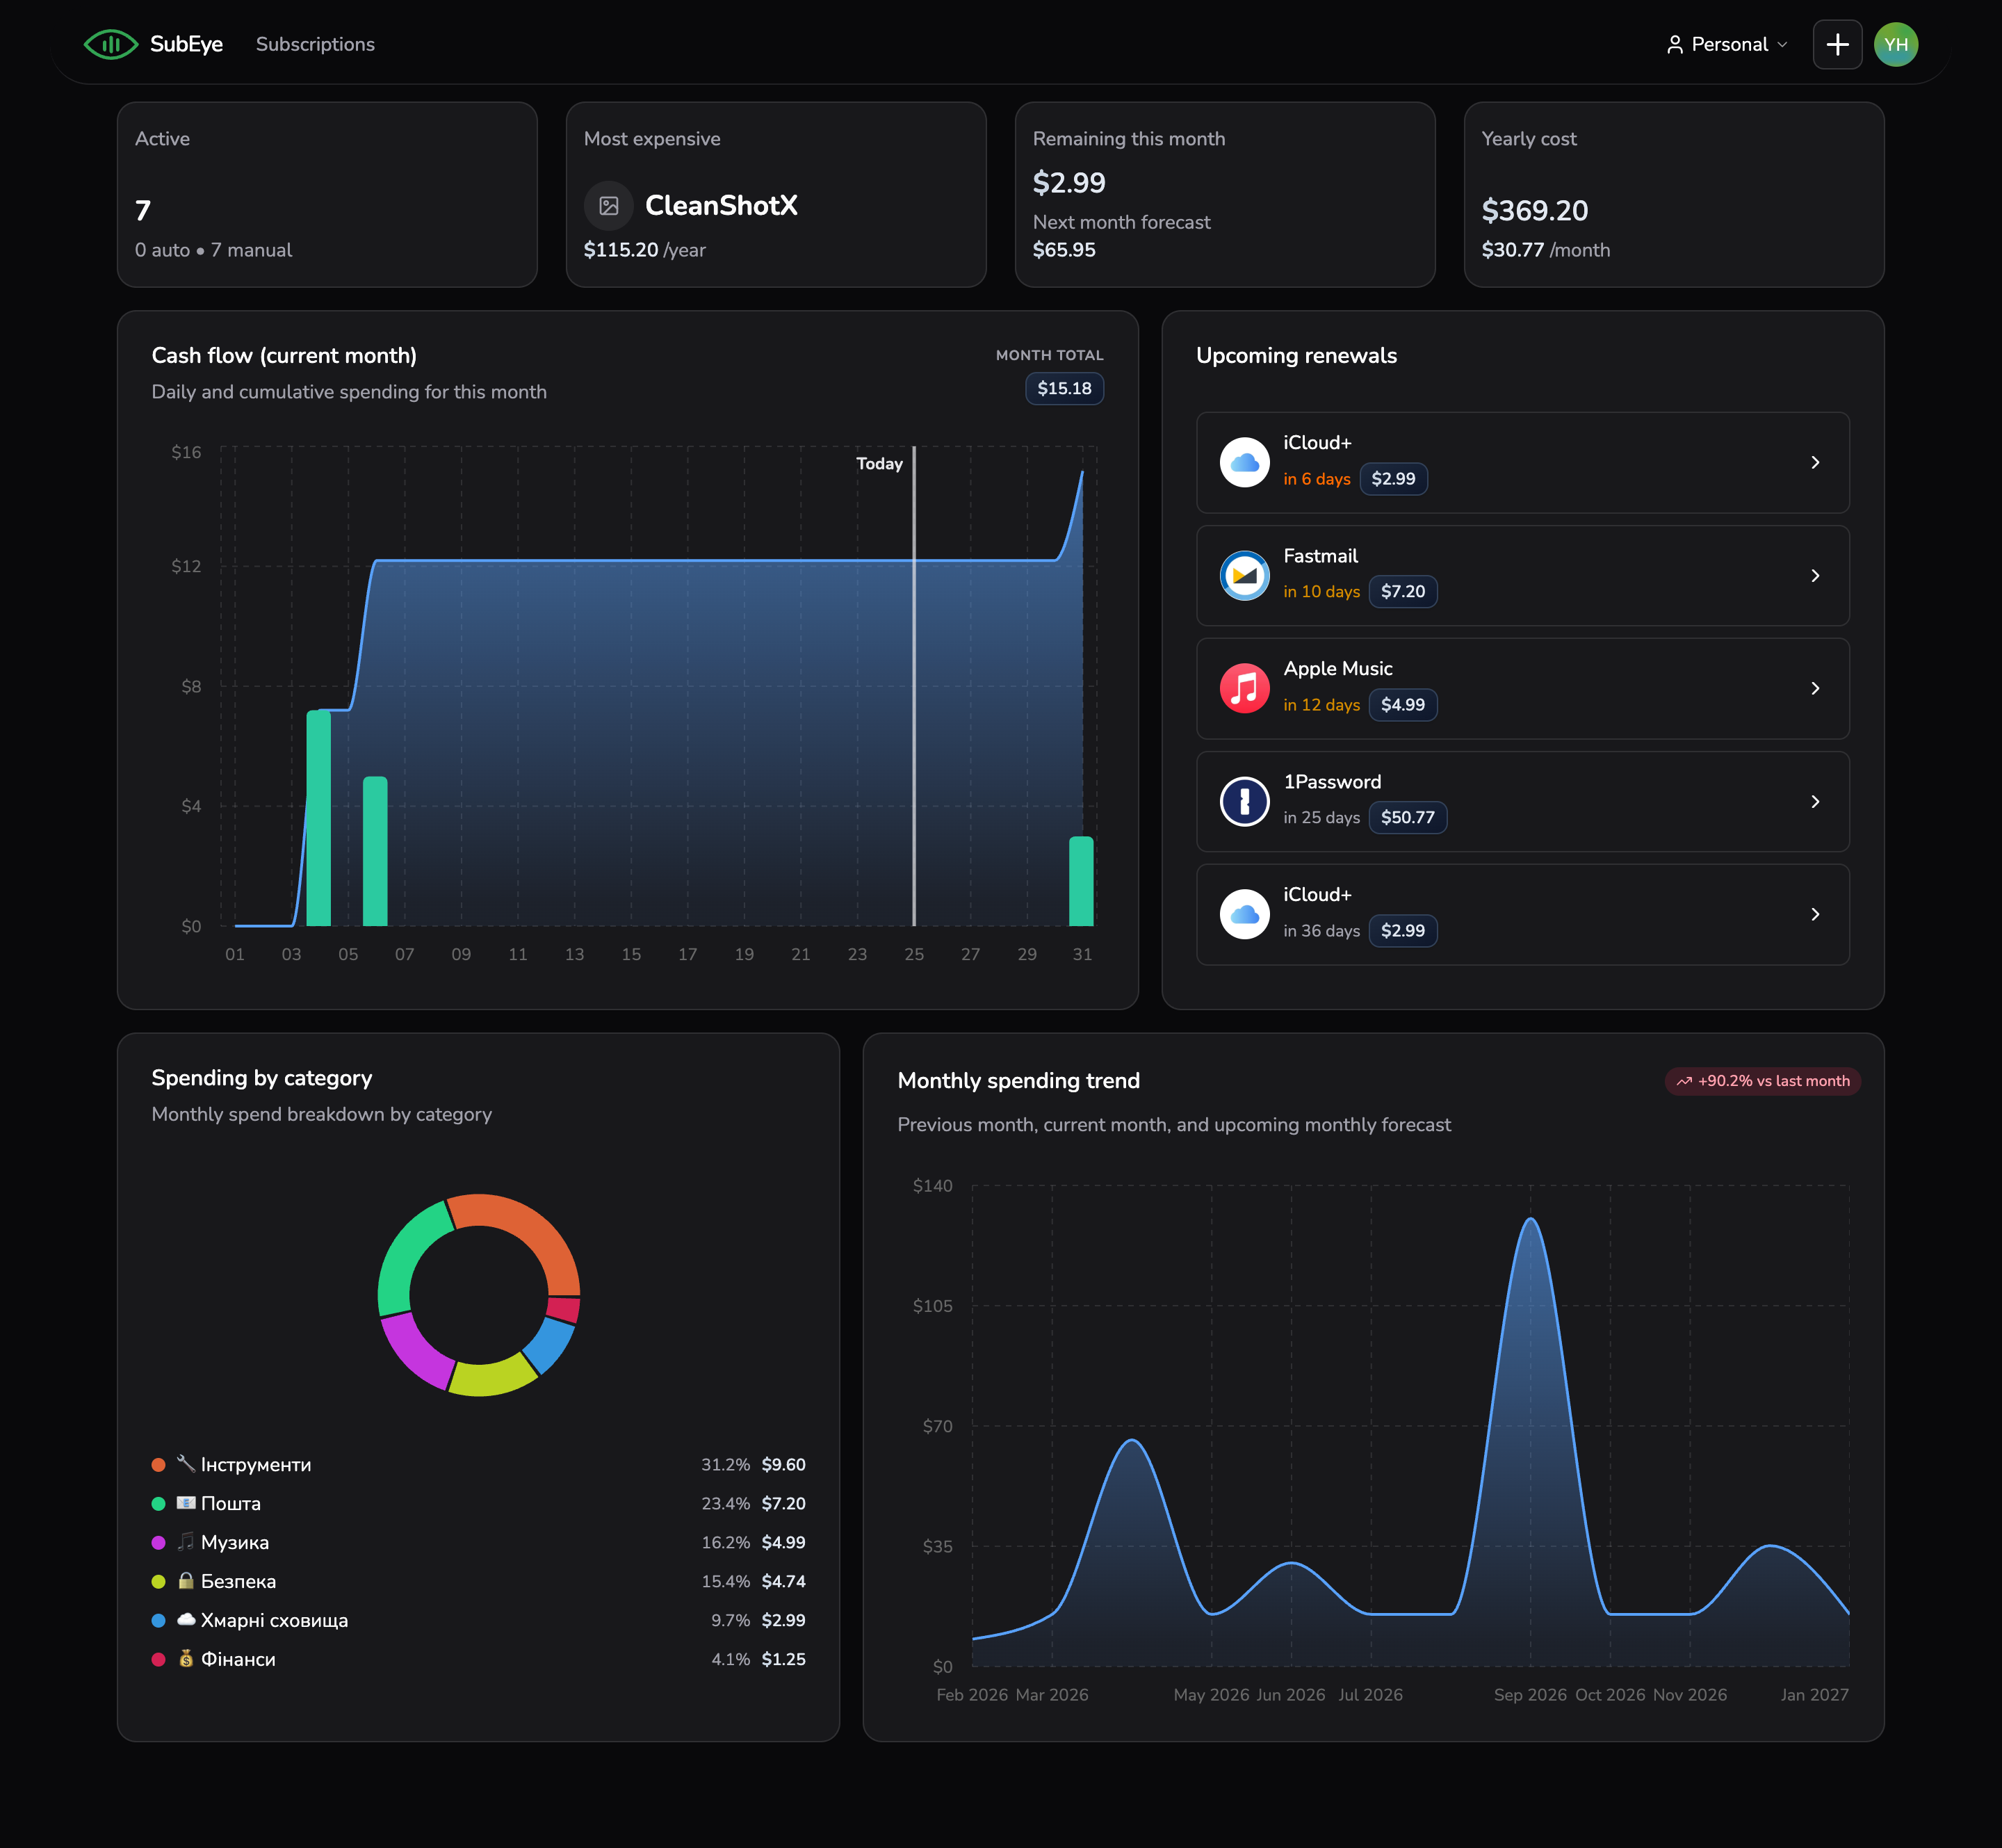Expand the 1Password renewal chevron
The image size is (2002, 1848).
coord(1814,801)
